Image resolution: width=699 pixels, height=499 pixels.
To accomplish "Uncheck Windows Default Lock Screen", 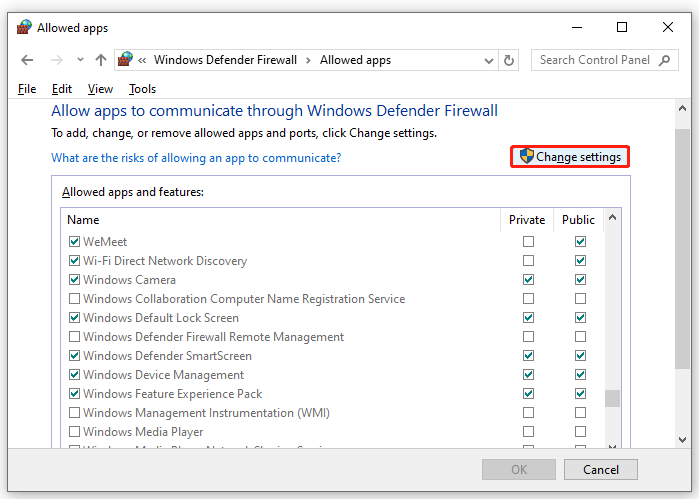I will pyautogui.click(x=74, y=318).
